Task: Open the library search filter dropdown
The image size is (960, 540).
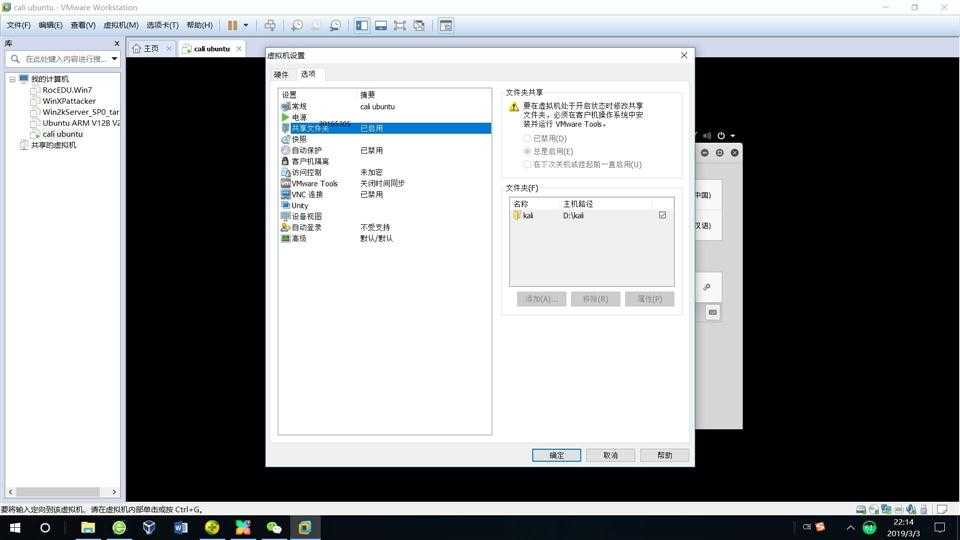Action: (114, 59)
